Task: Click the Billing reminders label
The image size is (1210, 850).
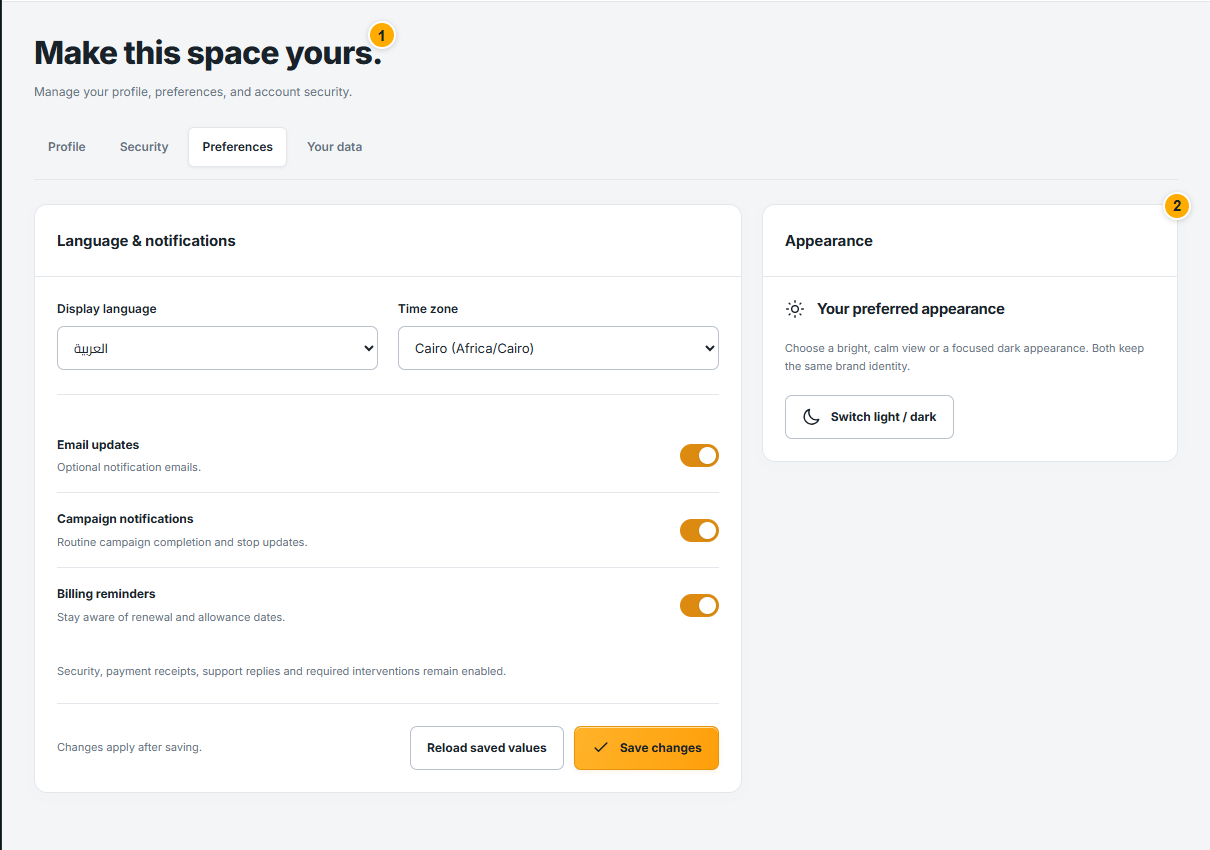Action: 106,594
